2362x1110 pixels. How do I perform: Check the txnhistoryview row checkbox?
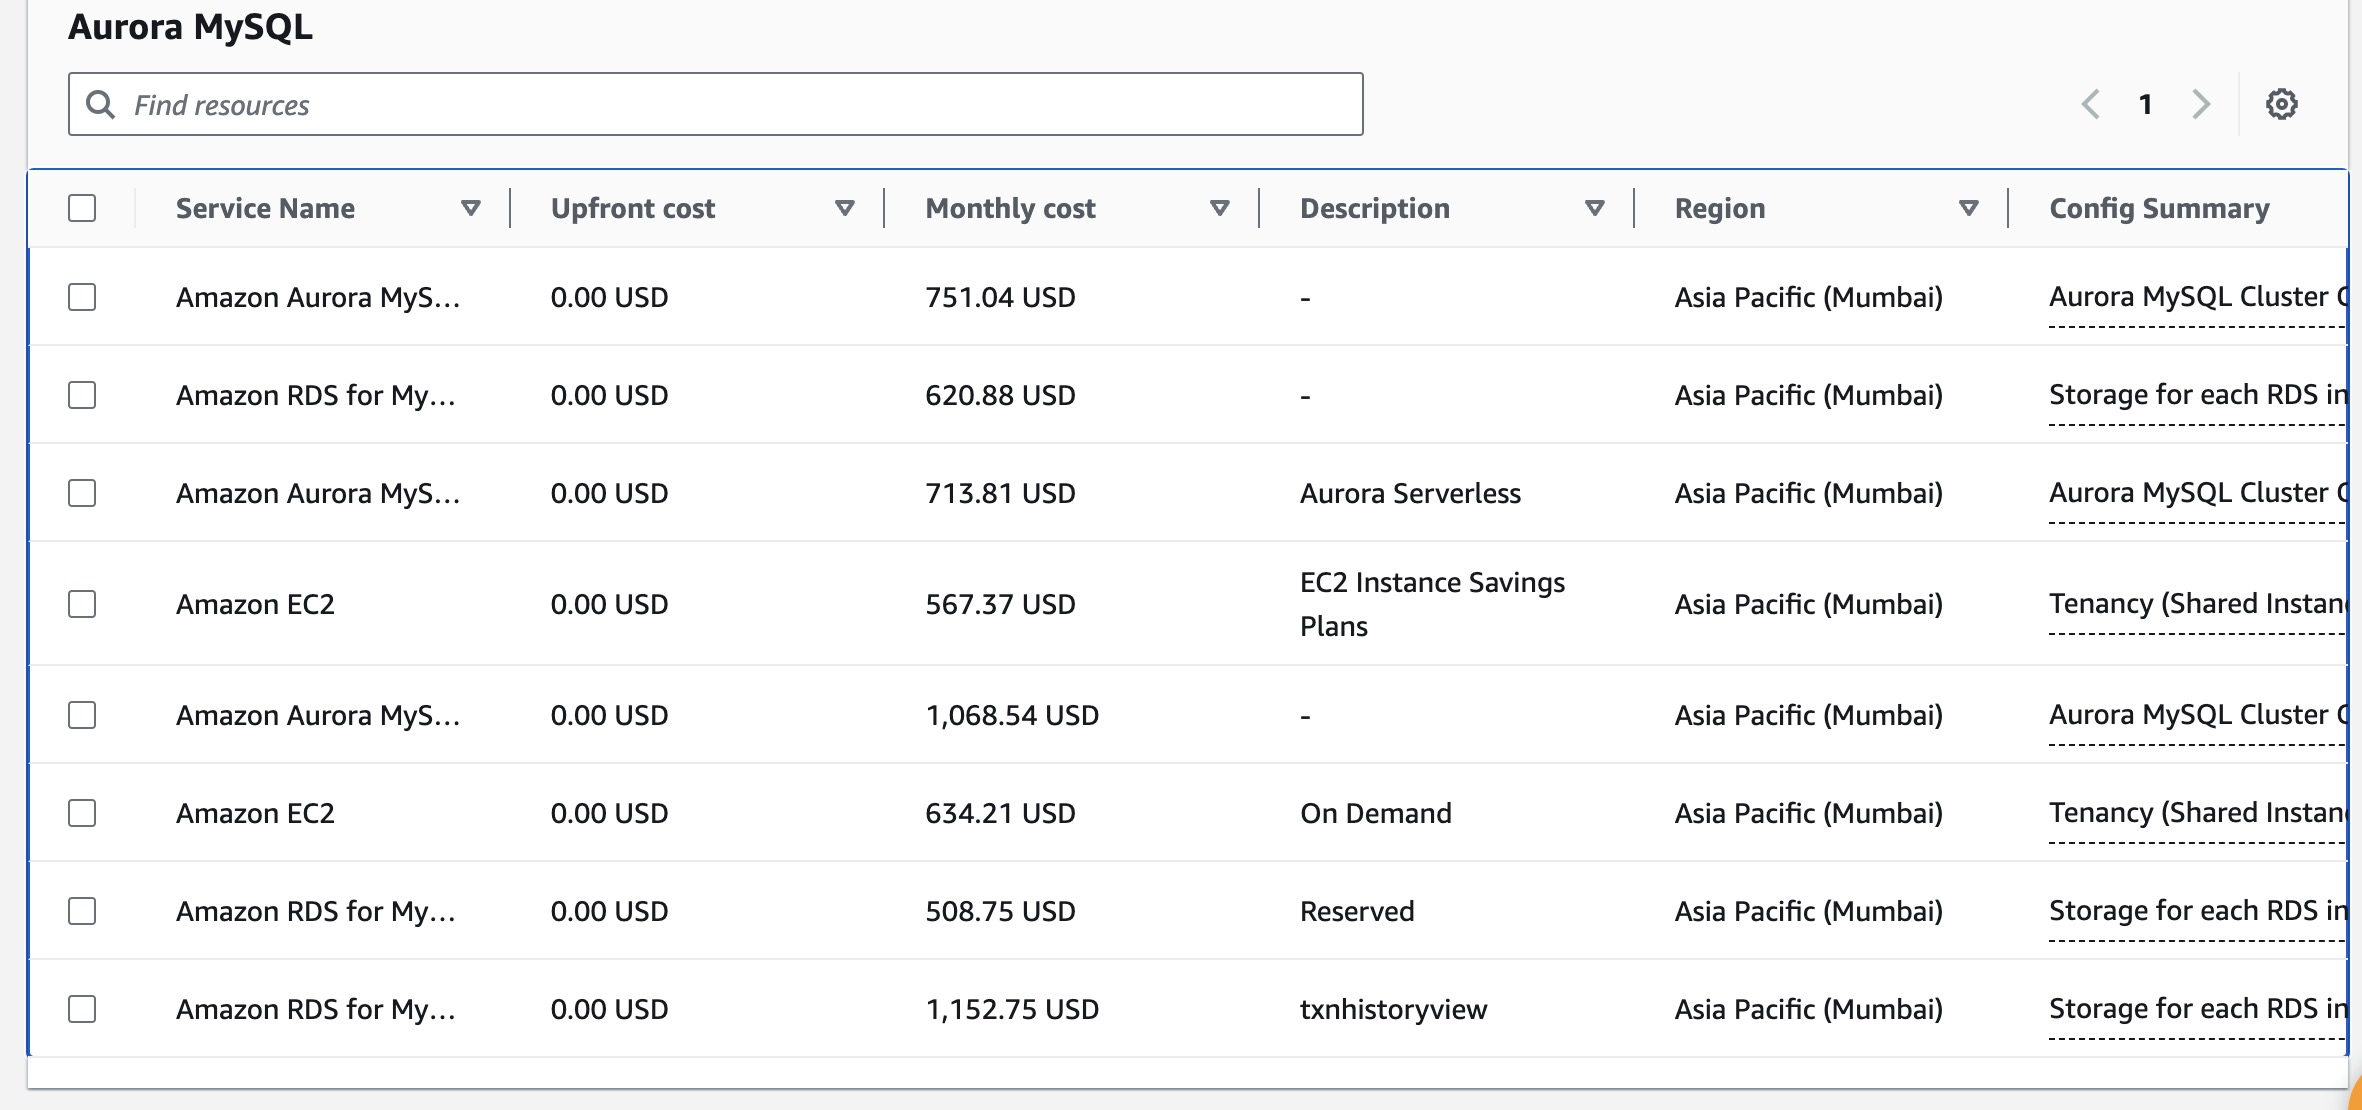click(x=82, y=1009)
